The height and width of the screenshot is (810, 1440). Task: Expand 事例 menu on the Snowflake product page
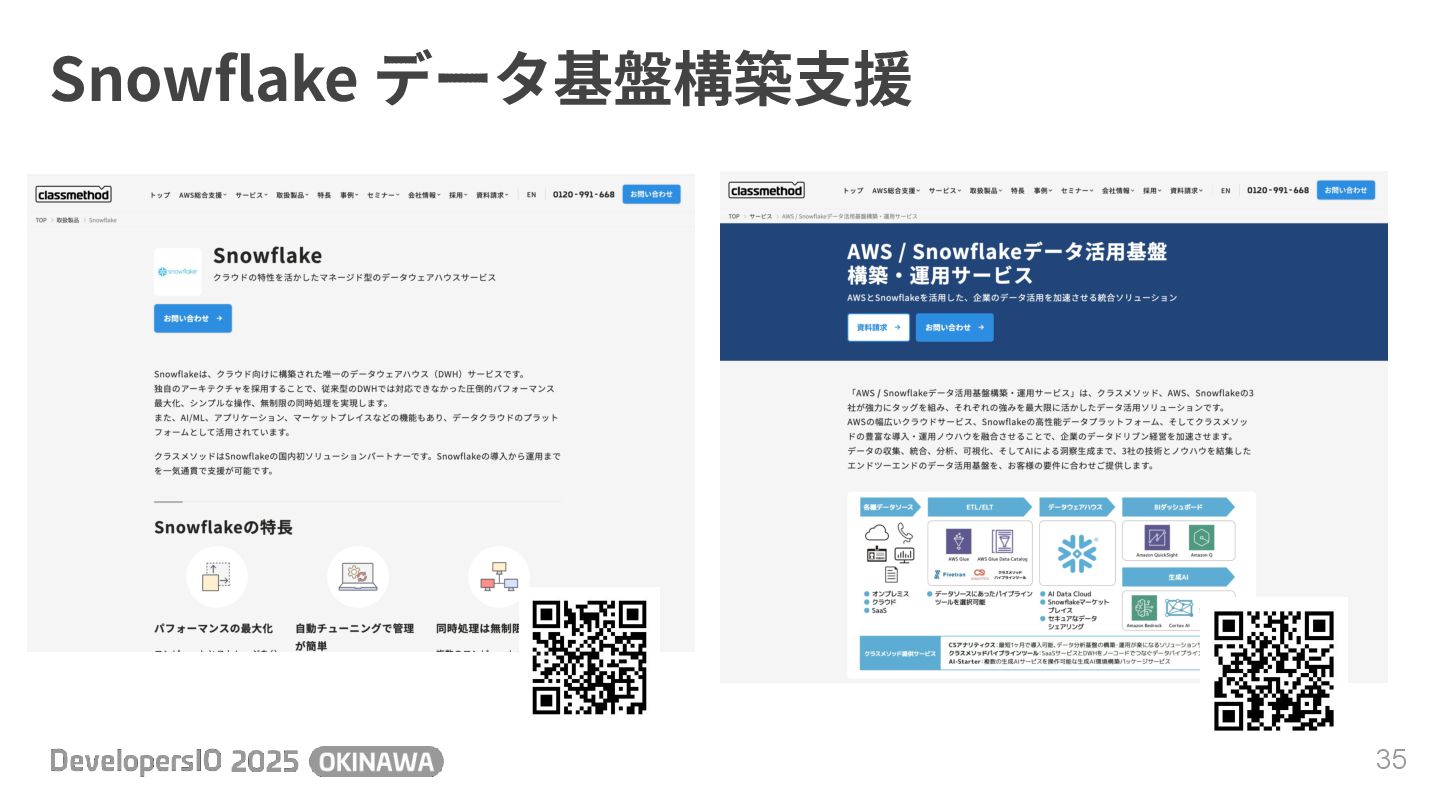pyautogui.click(x=349, y=195)
